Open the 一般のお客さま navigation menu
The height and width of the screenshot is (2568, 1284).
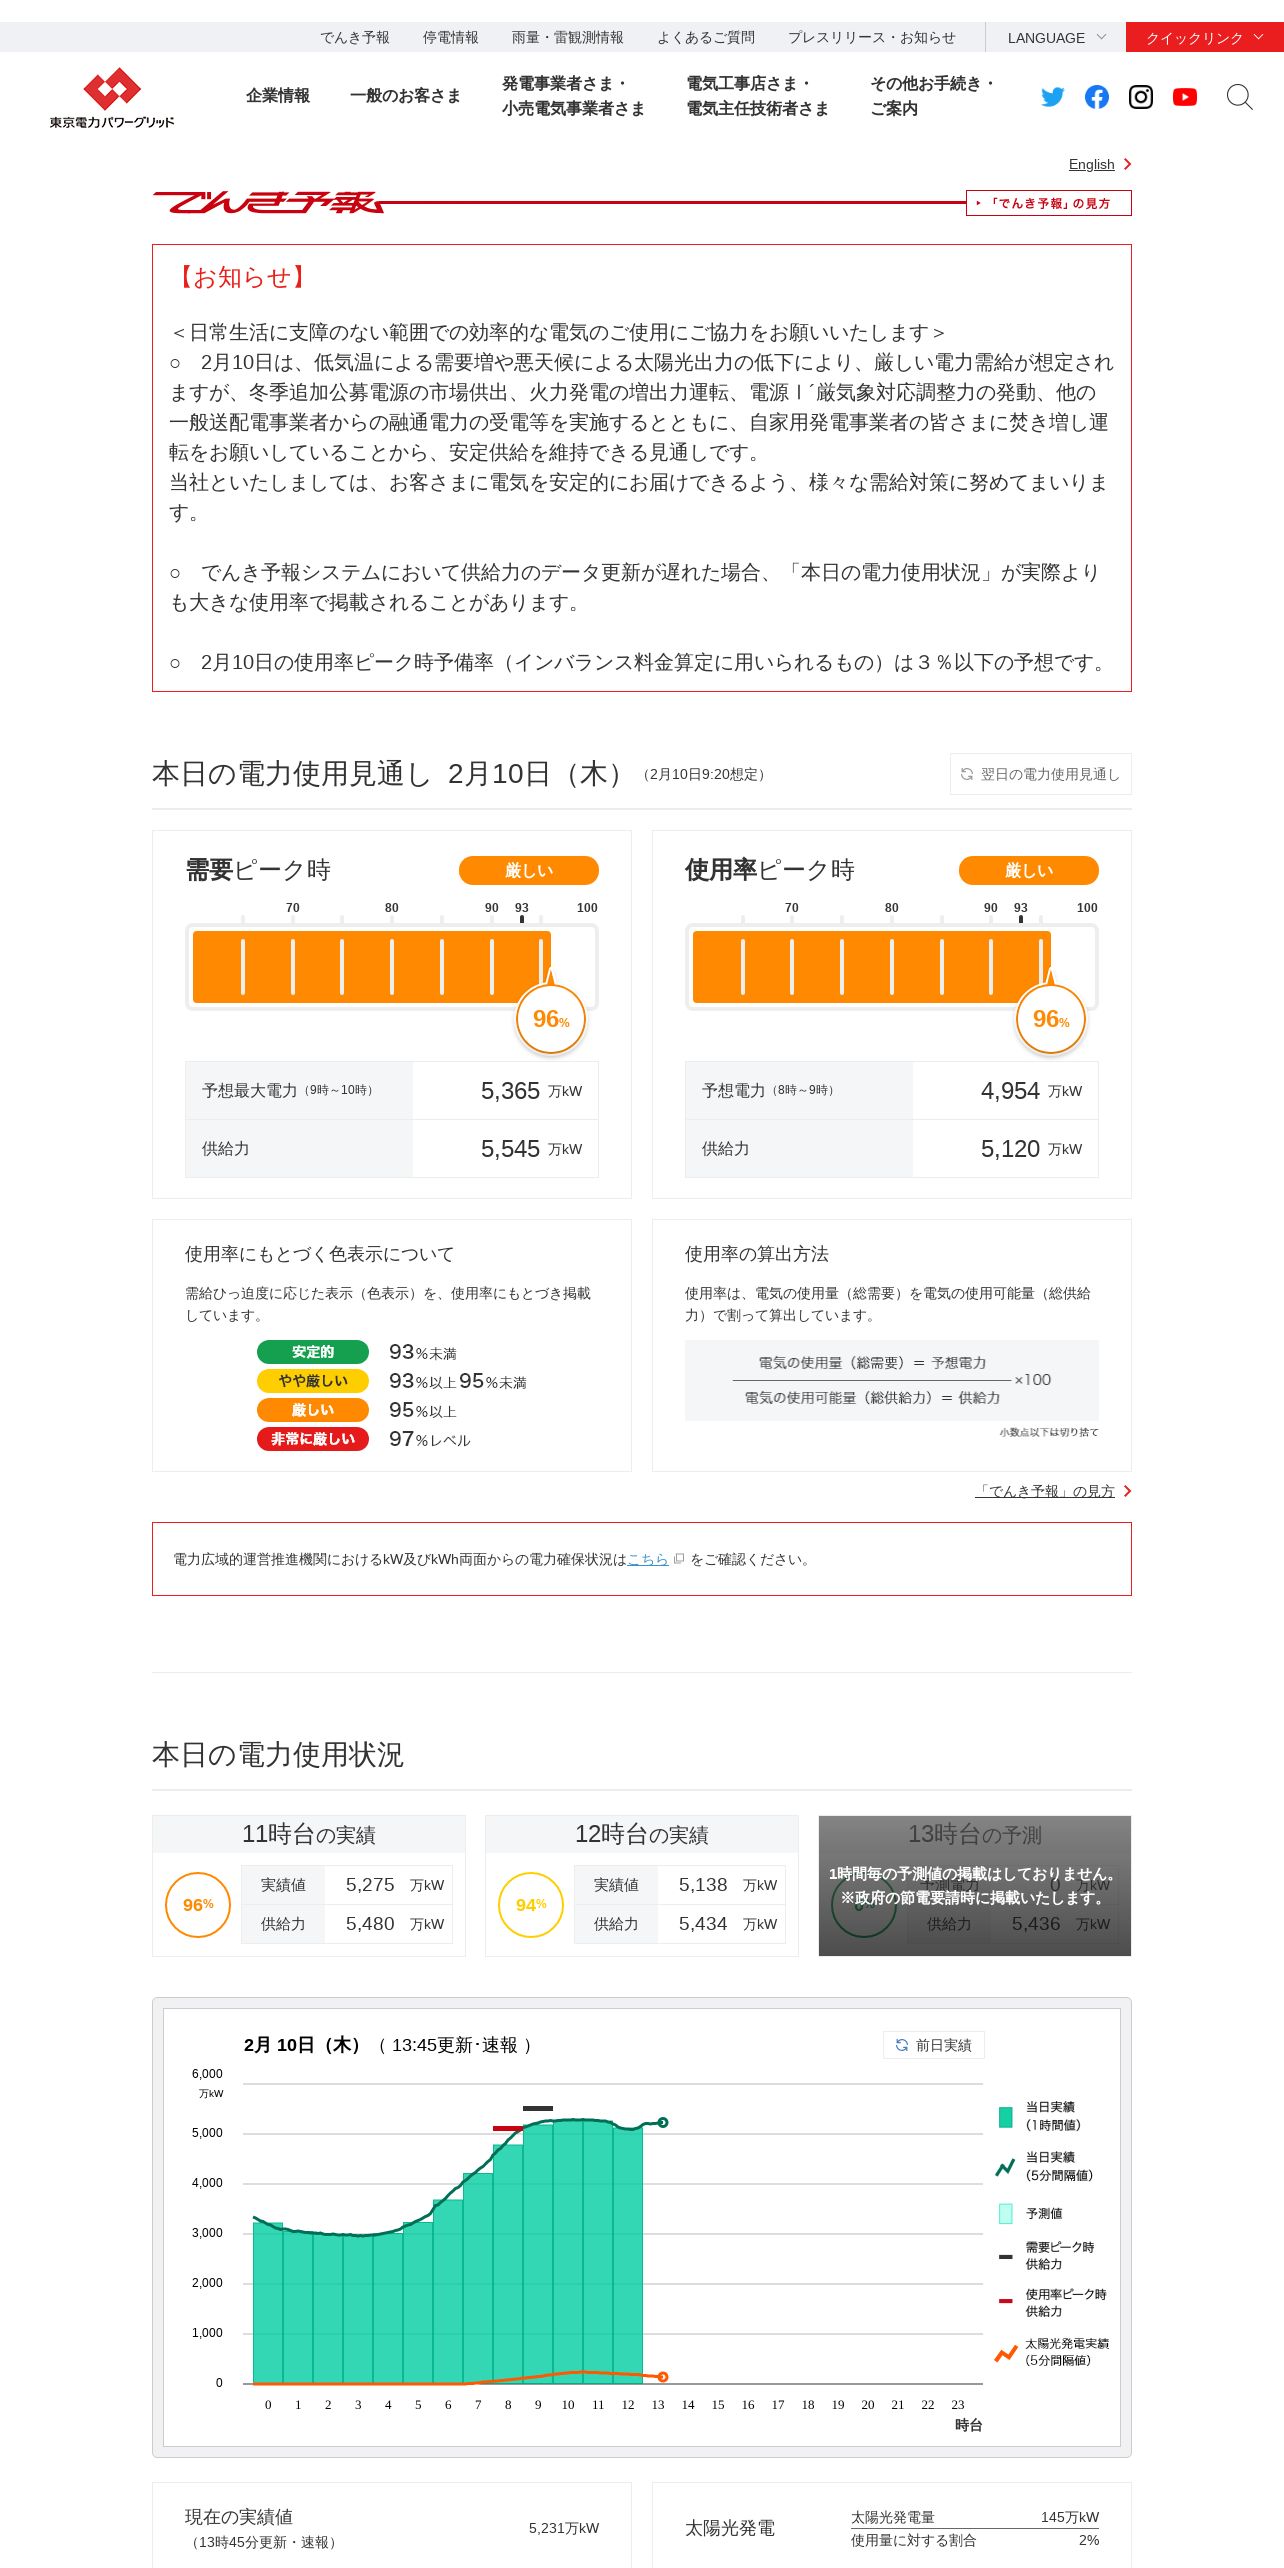tap(405, 96)
